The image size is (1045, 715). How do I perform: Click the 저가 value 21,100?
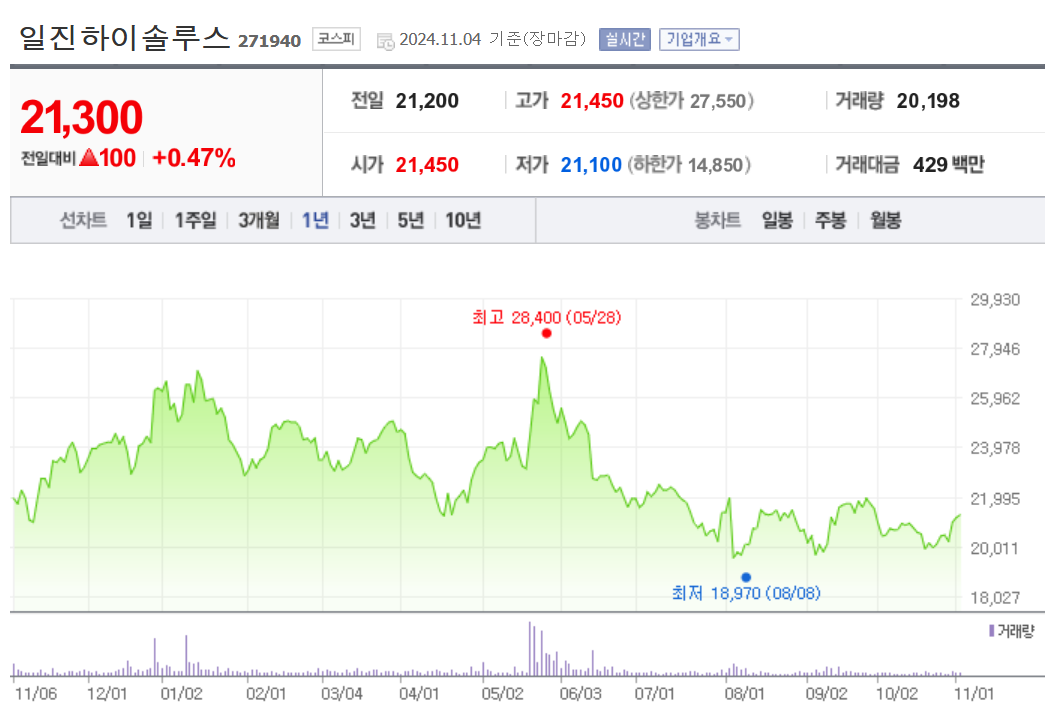click(591, 165)
